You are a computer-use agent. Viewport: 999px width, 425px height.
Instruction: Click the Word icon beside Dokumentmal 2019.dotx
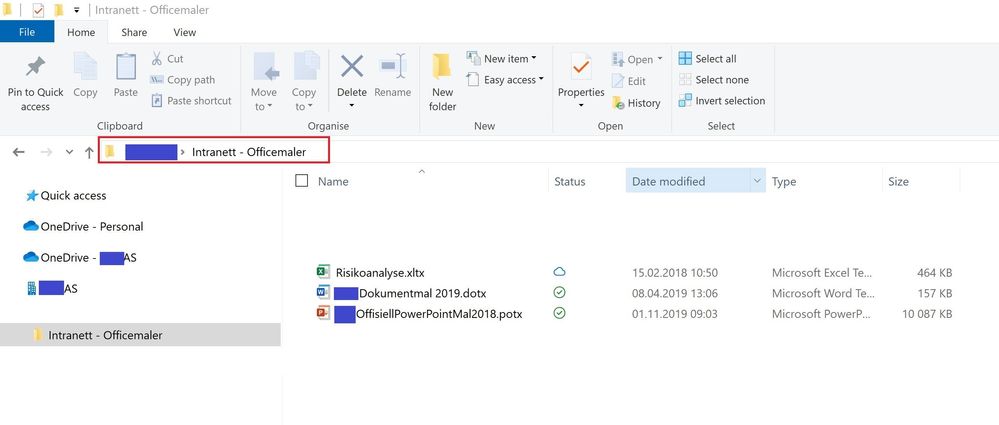pos(324,292)
